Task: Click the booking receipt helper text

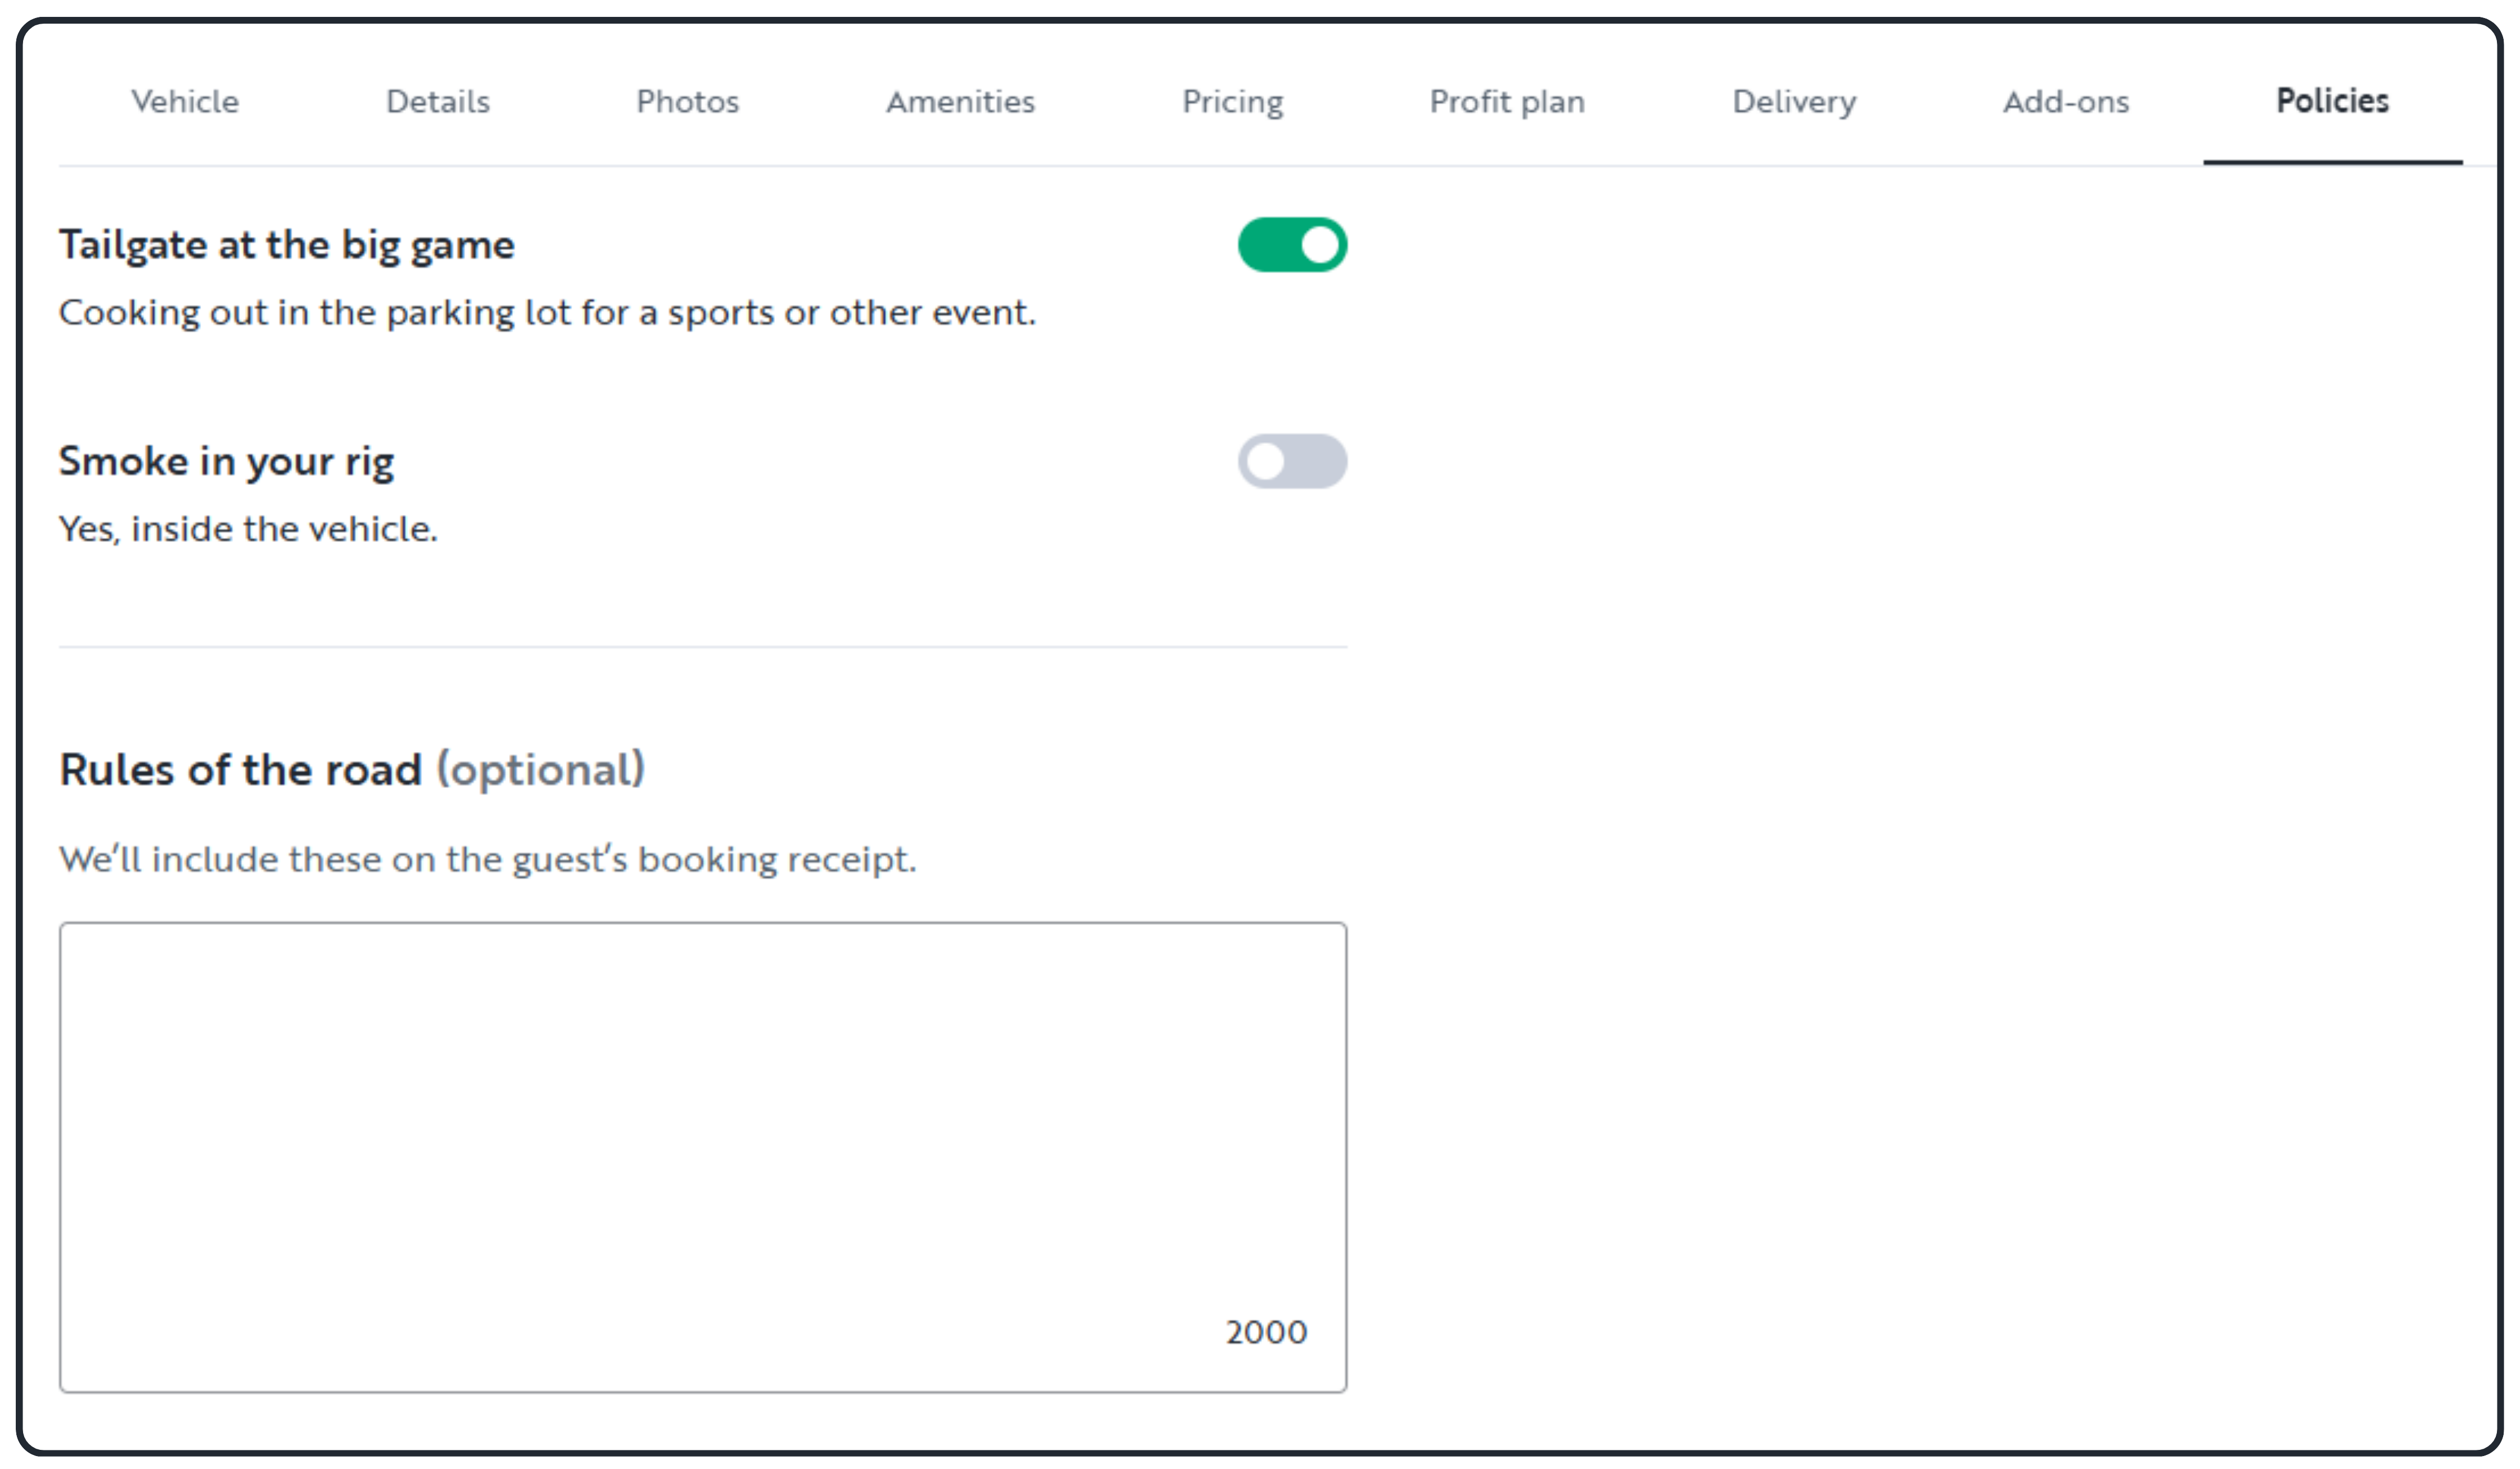Action: (x=488, y=859)
